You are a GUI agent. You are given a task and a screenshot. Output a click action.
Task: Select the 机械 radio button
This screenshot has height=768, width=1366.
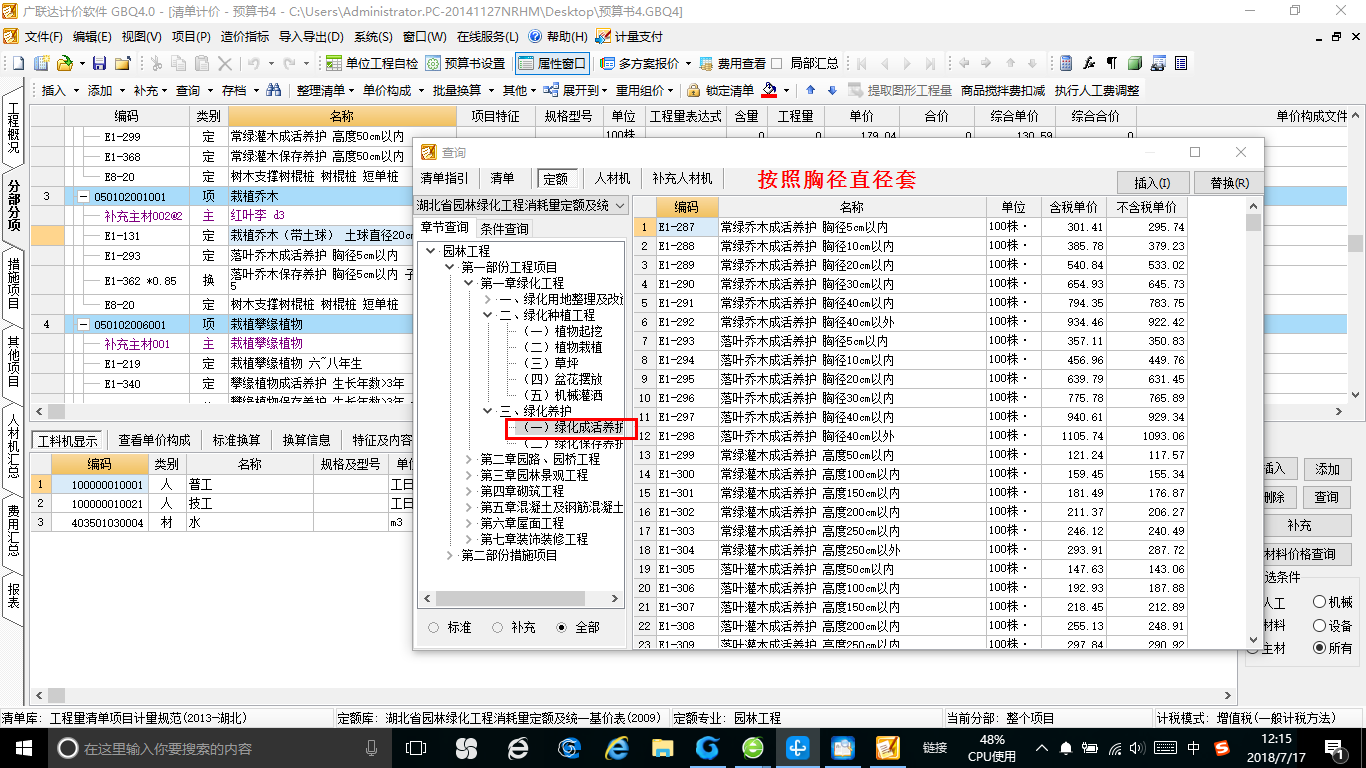point(1320,602)
